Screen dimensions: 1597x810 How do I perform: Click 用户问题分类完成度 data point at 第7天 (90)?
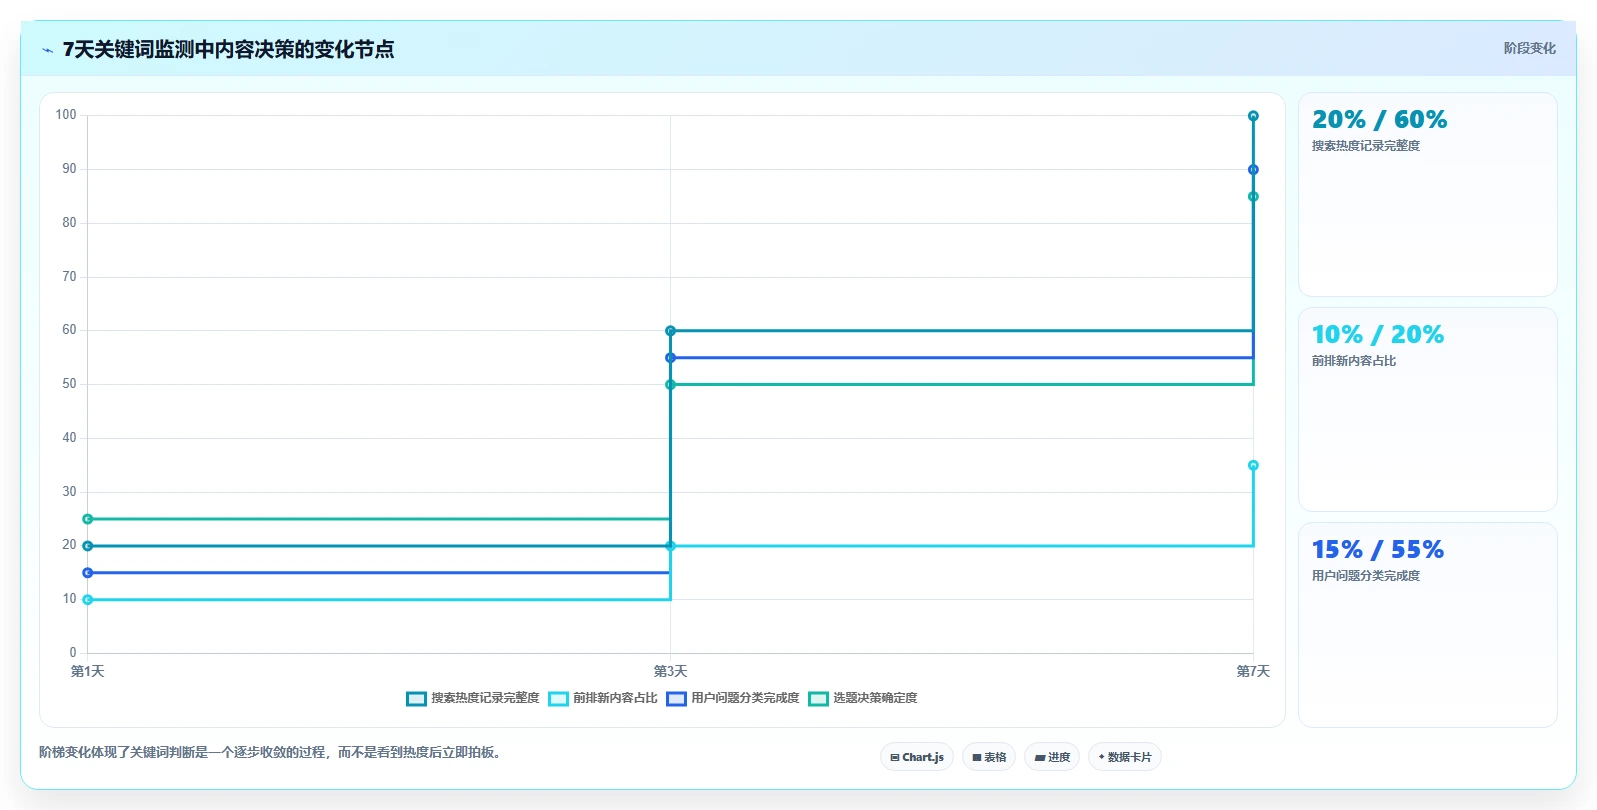coord(1253,170)
